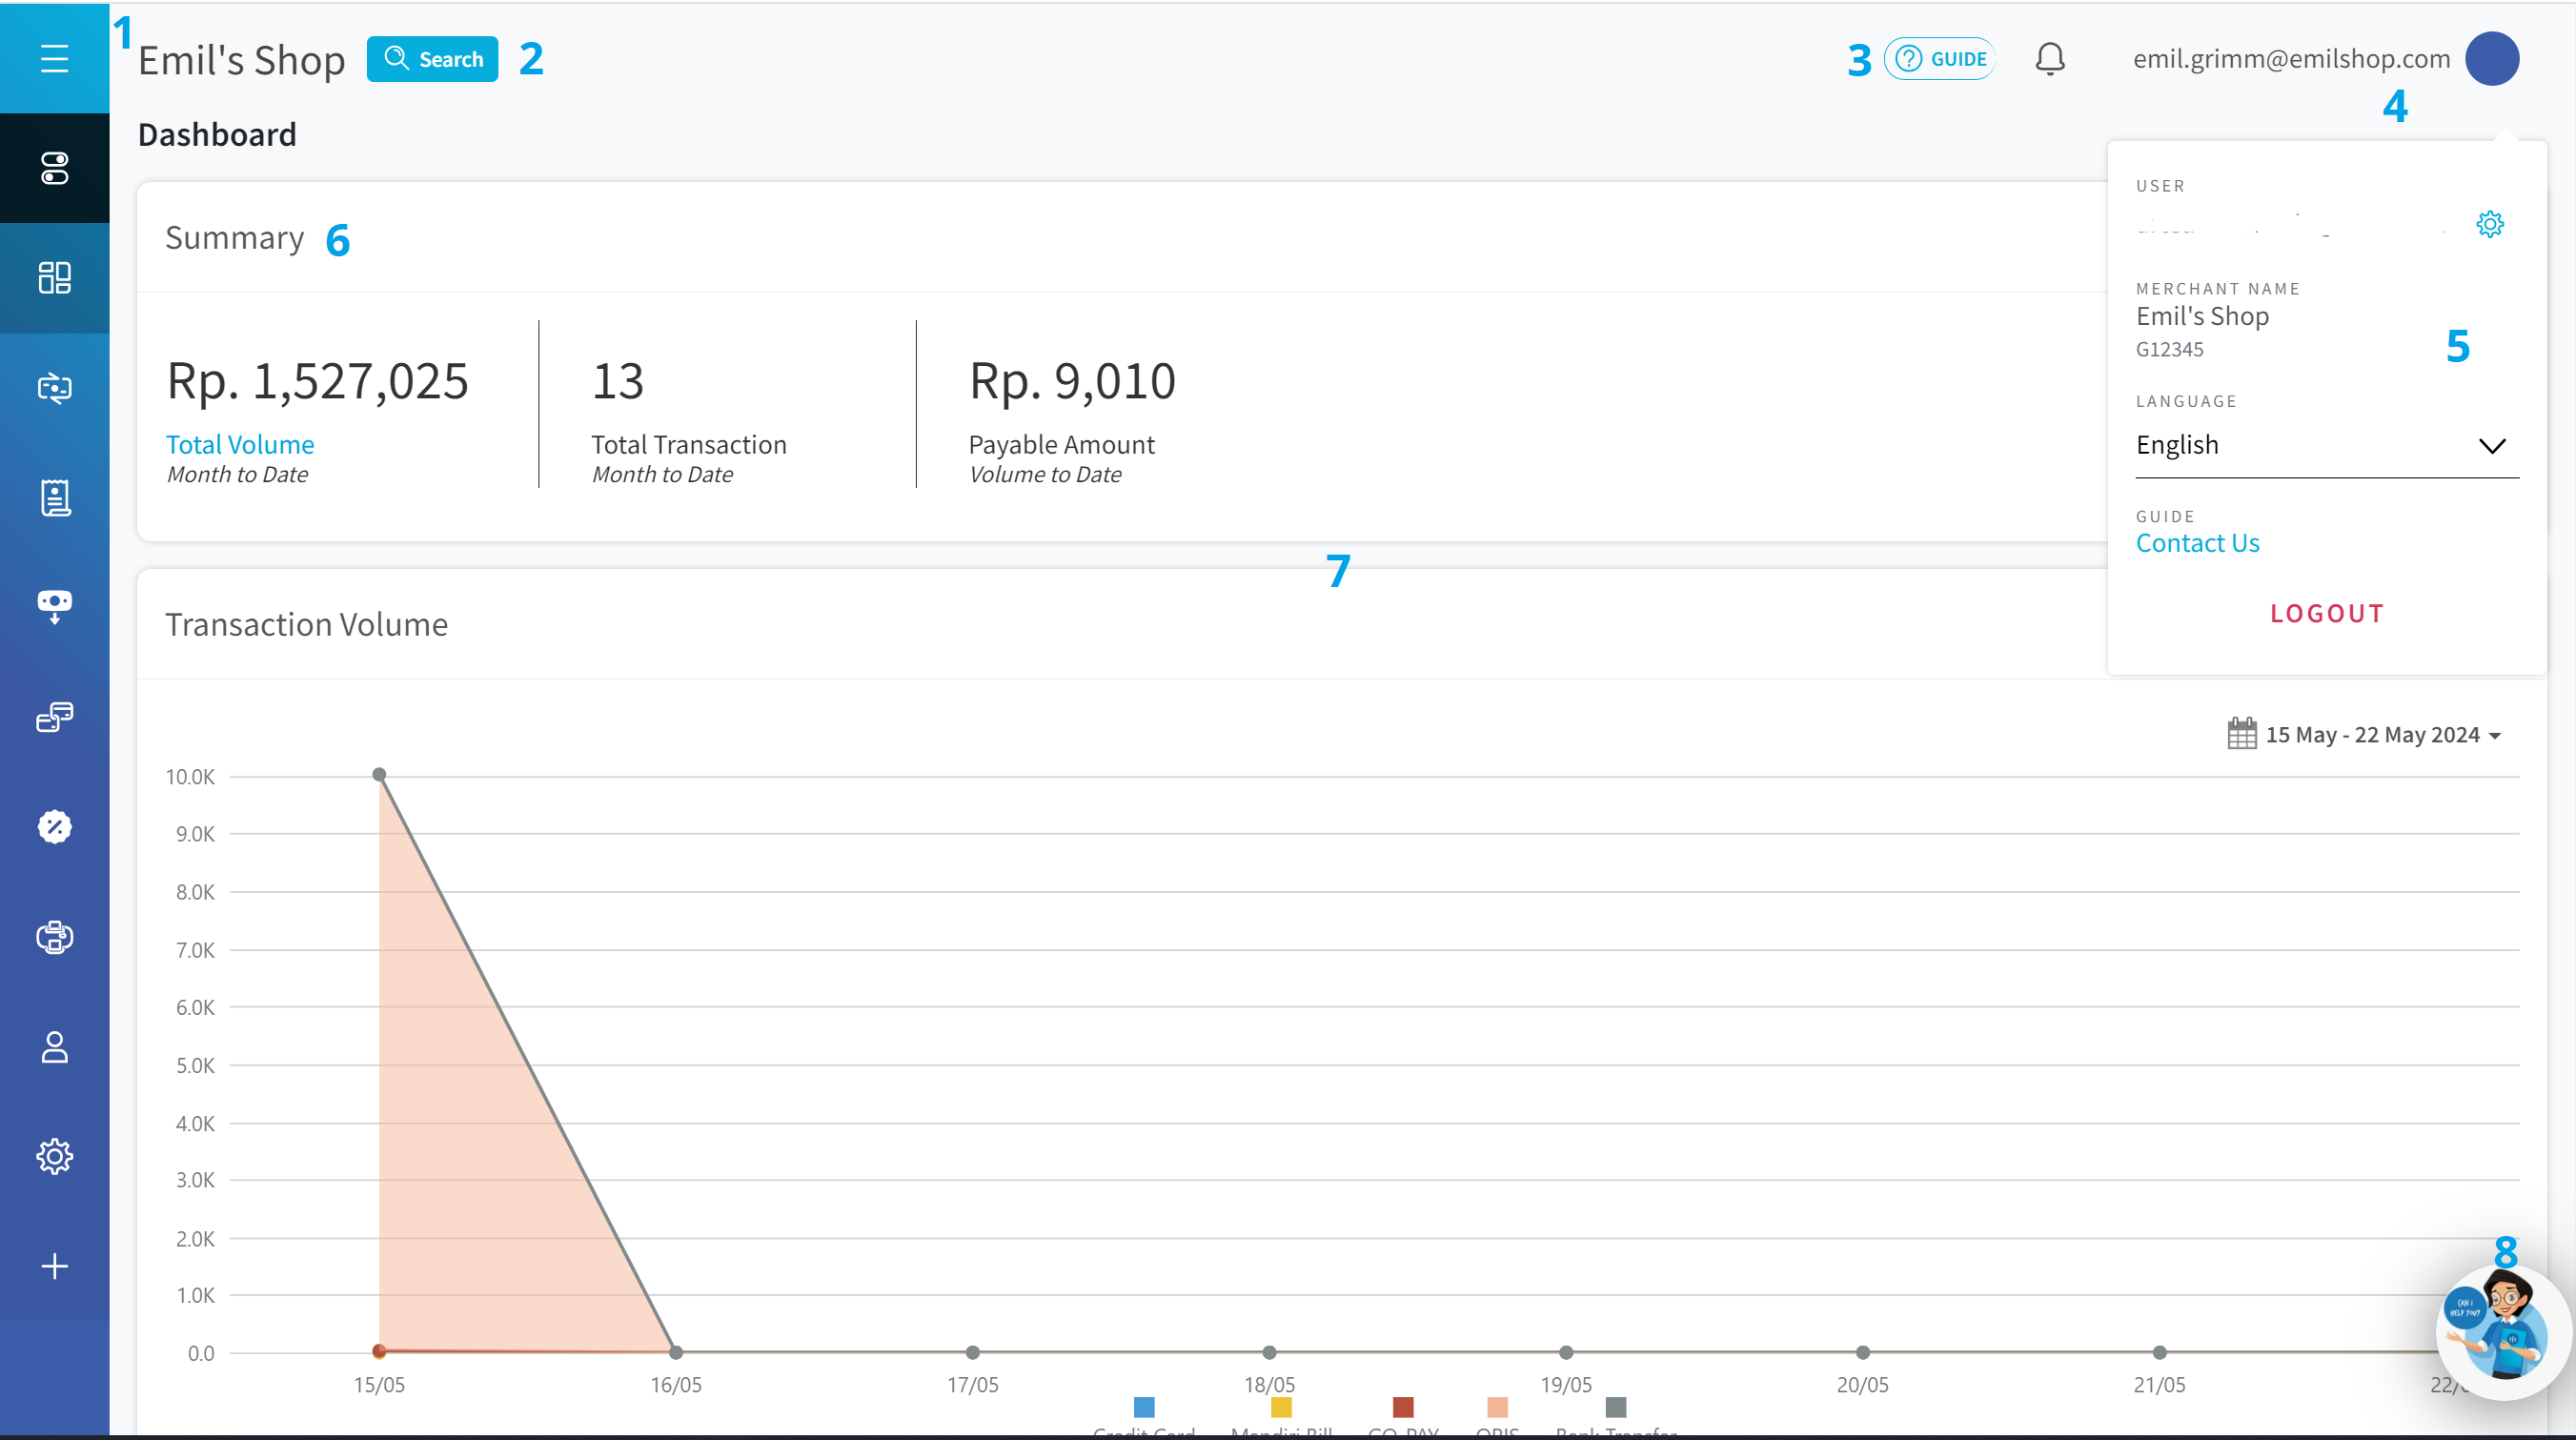Click the environment toggle switch icon in sidebar
2576x1440 pixels.
pyautogui.click(x=54, y=168)
